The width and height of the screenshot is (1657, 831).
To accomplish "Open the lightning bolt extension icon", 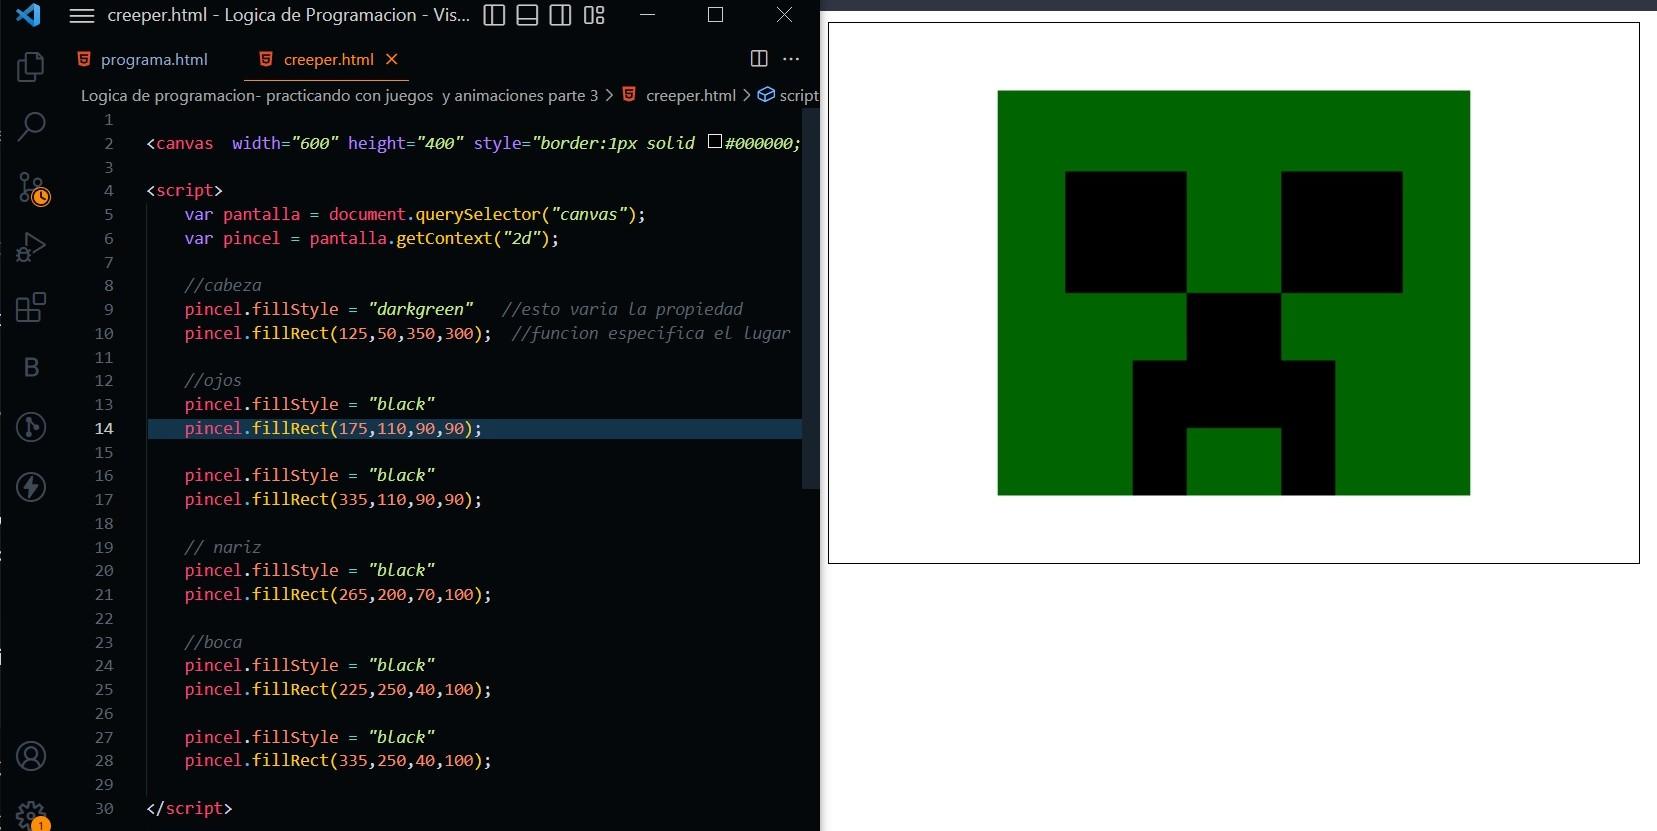I will (31, 487).
